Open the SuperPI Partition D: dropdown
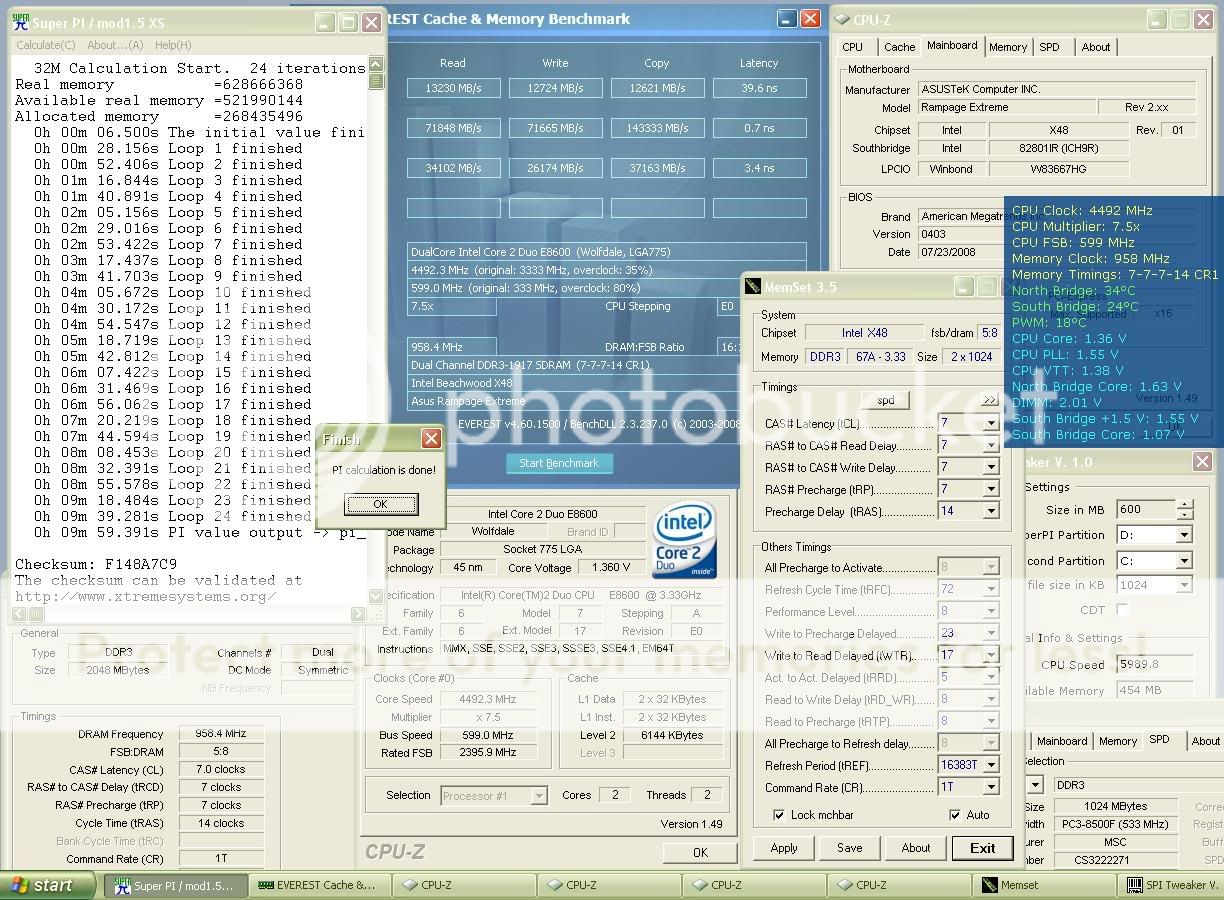Screen dimensions: 1224x900 pos(1184,535)
